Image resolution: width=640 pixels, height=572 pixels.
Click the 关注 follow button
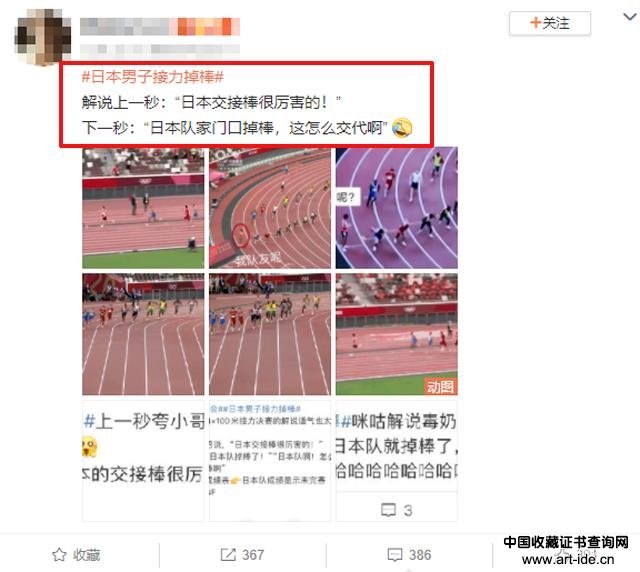click(x=549, y=23)
